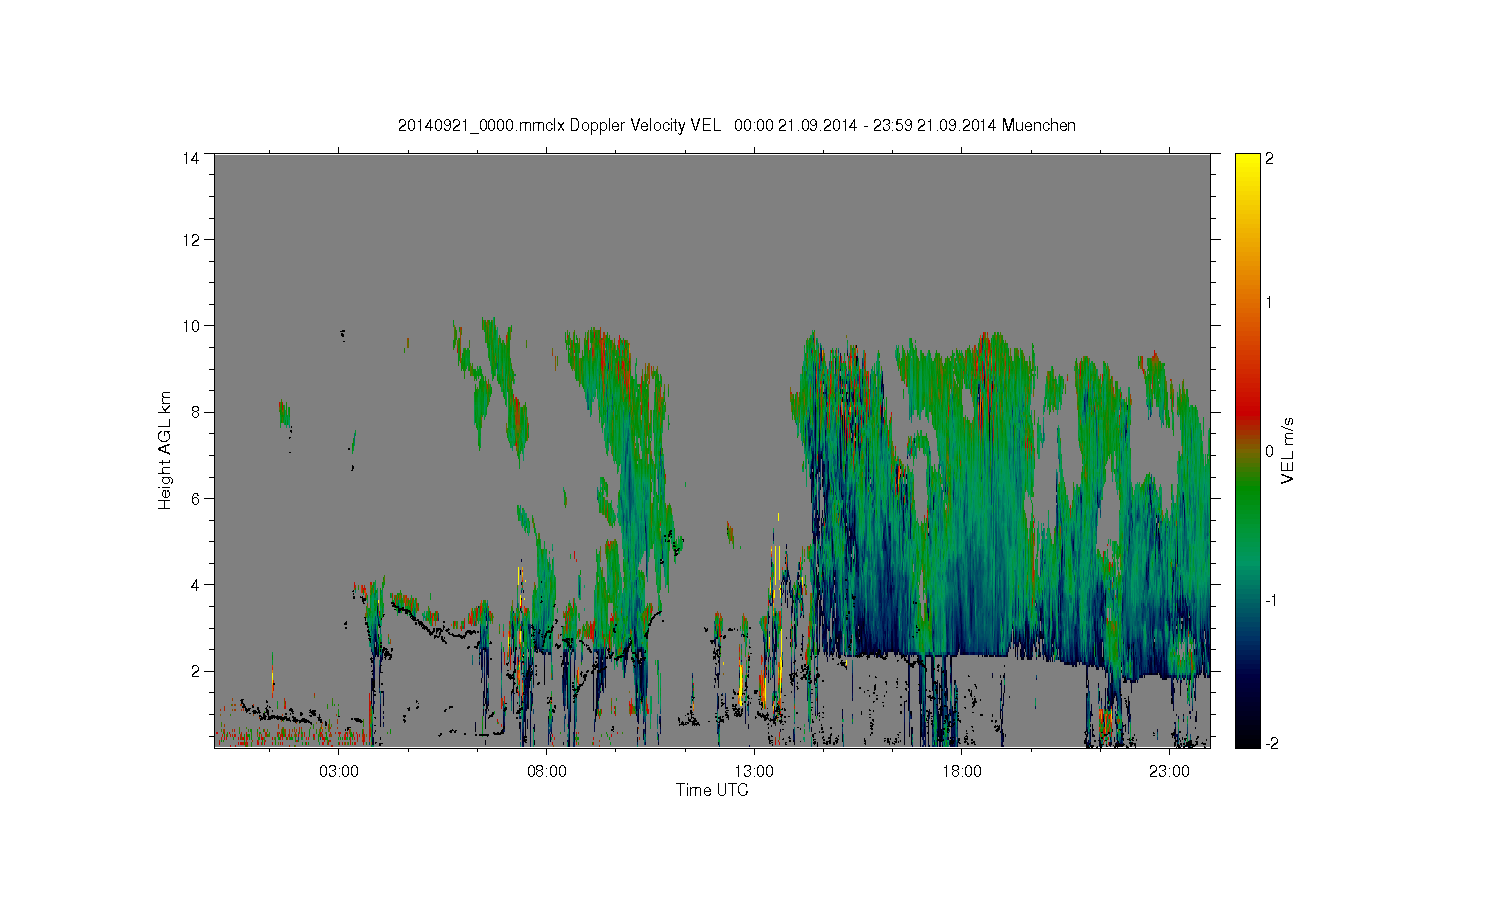1500x900 pixels.
Task: Click the 2 km height label
Action: [195, 671]
